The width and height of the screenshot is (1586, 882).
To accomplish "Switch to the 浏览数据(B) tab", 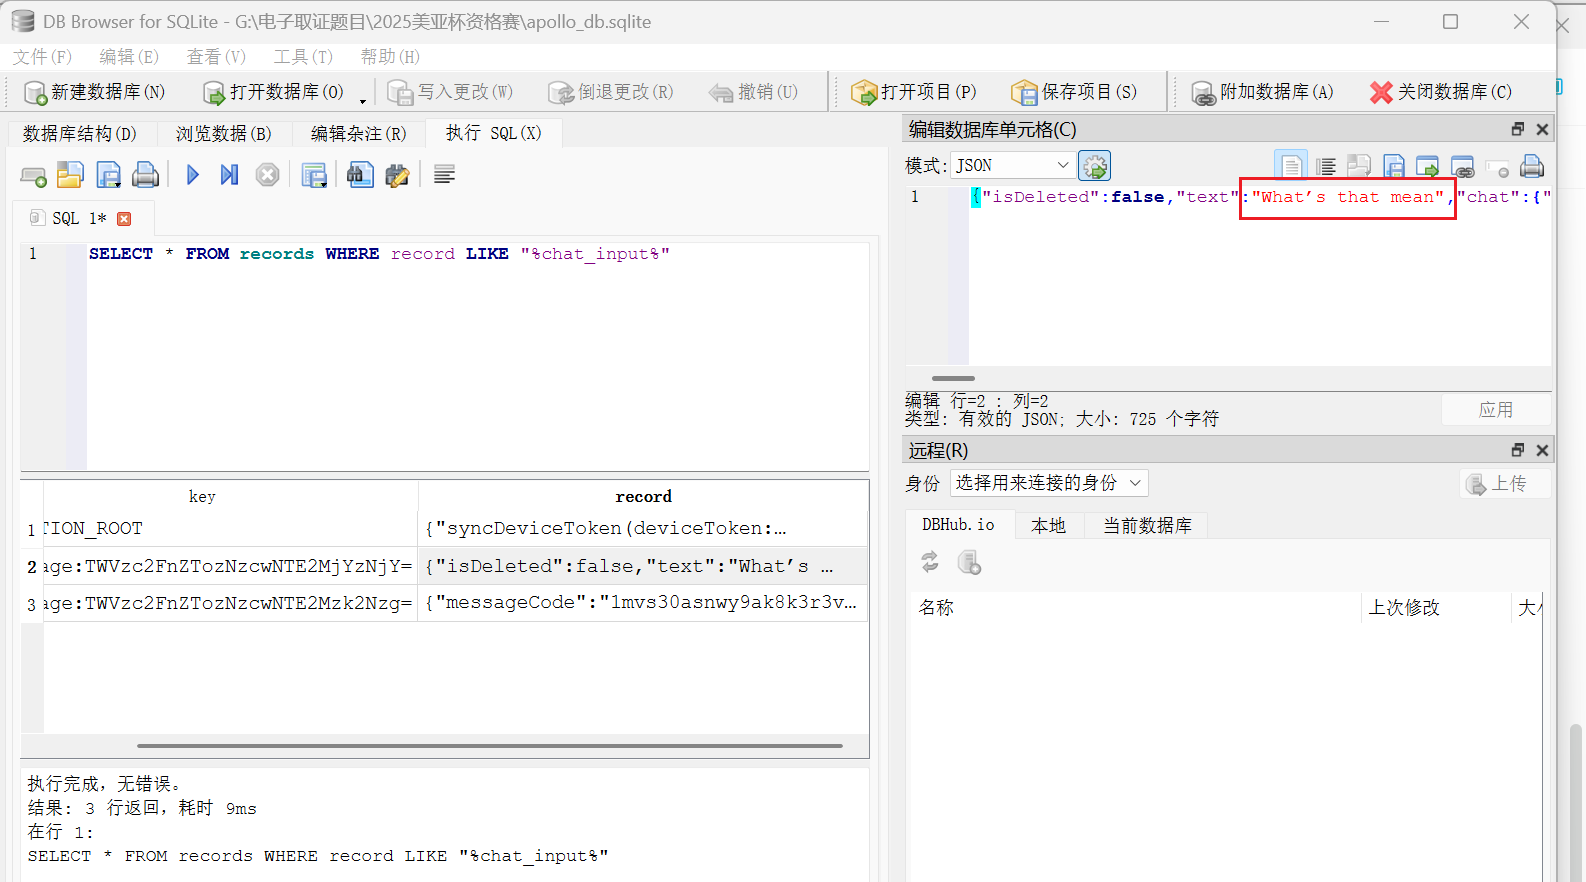I will 223,133.
